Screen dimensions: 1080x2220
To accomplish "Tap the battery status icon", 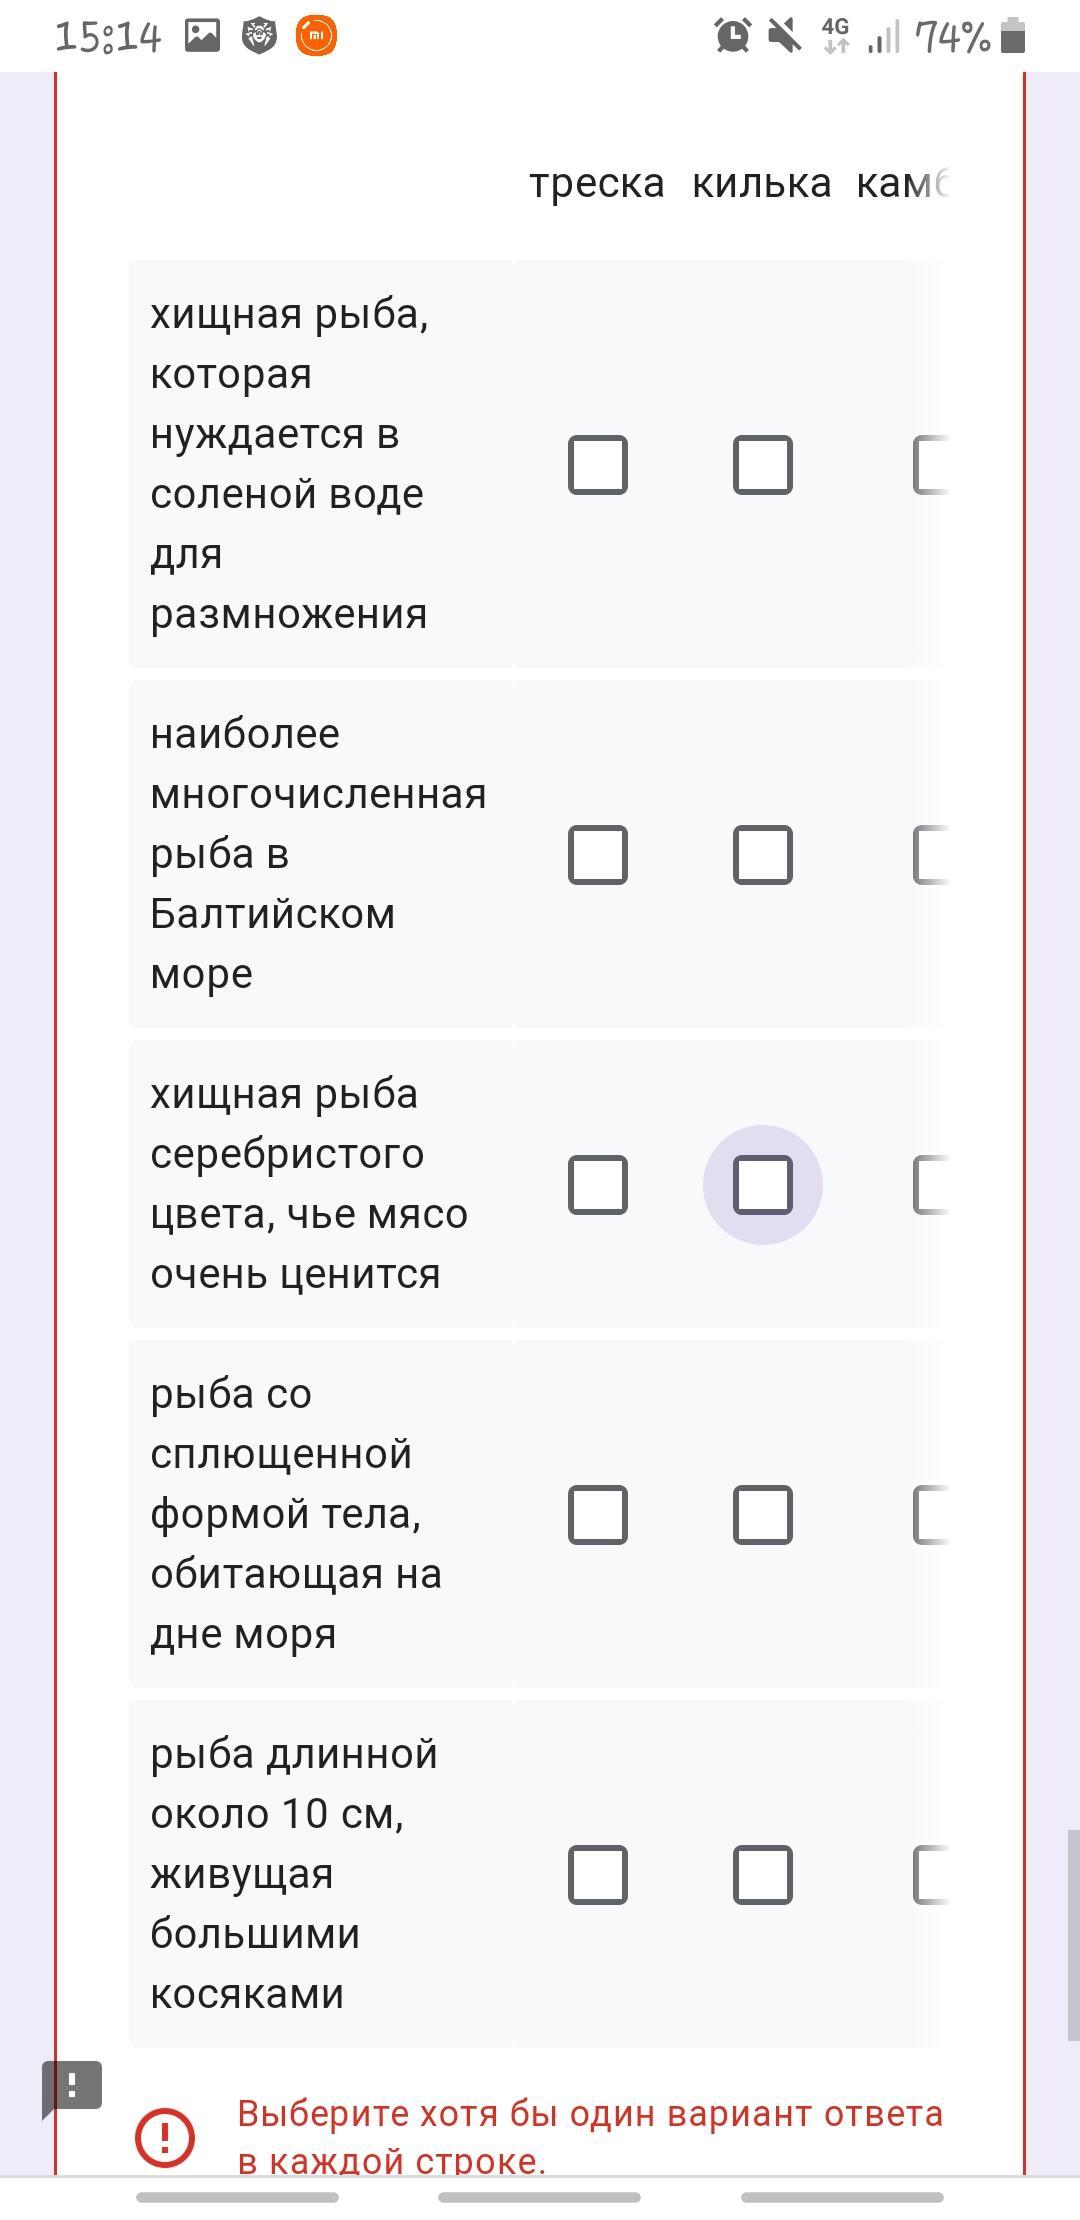I will point(1013,36).
